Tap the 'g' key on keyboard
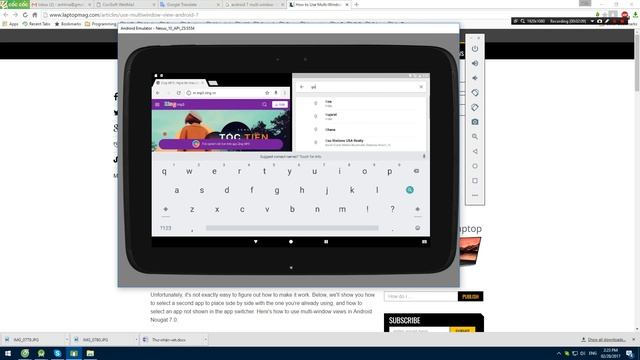The width and height of the screenshot is (640, 360). (x=277, y=190)
